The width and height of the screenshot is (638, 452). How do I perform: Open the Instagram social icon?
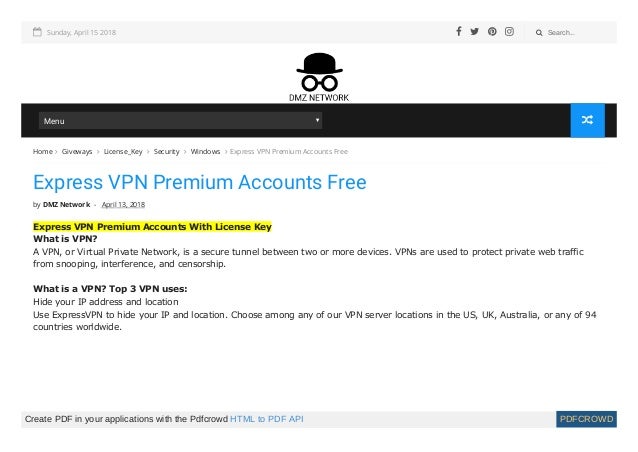click(509, 32)
